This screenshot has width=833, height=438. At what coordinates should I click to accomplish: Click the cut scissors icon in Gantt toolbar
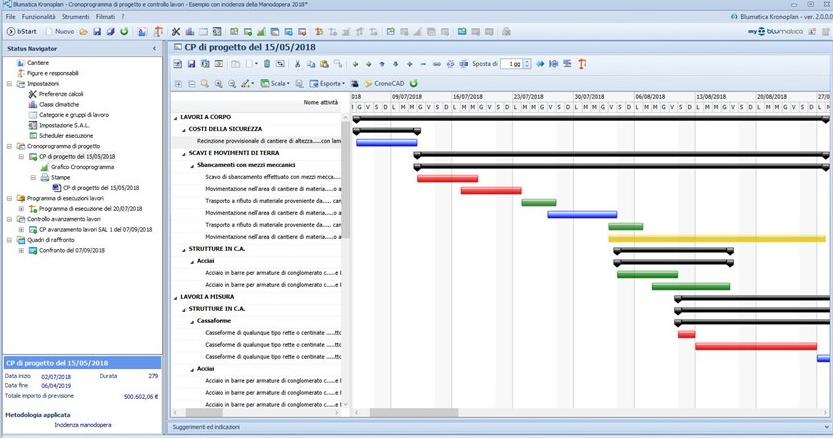296,63
